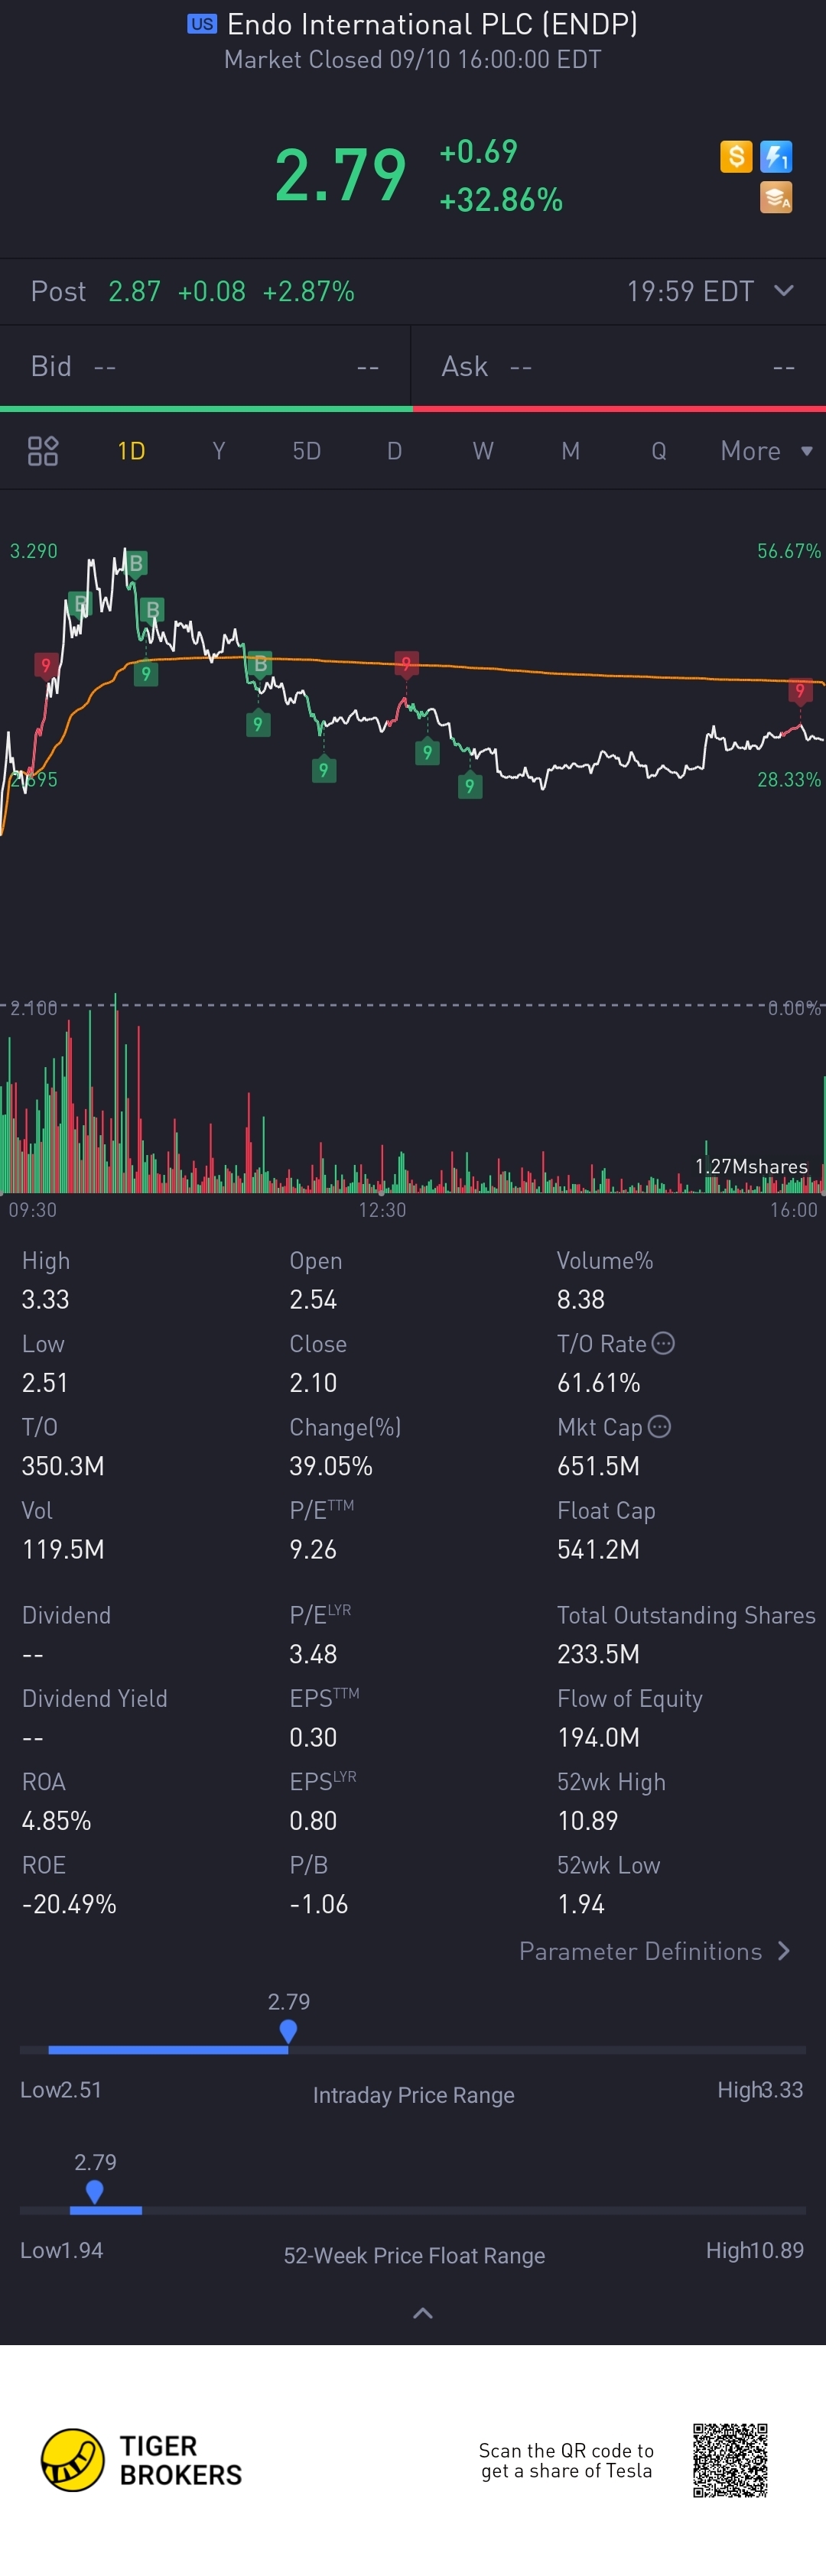Tap the EPS TTM value 0.30
The width and height of the screenshot is (826, 2576).
click(313, 1737)
